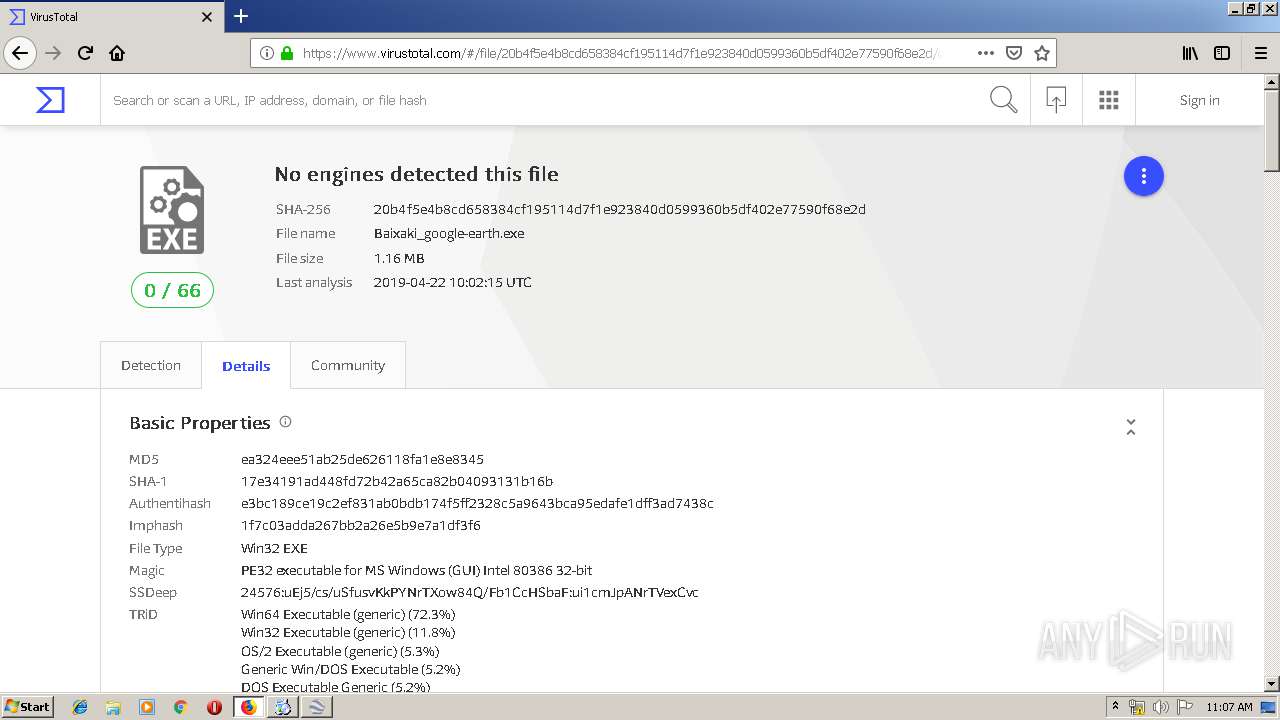Click the Magic PE32 executable description
The width and height of the screenshot is (1280, 720).
[416, 570]
